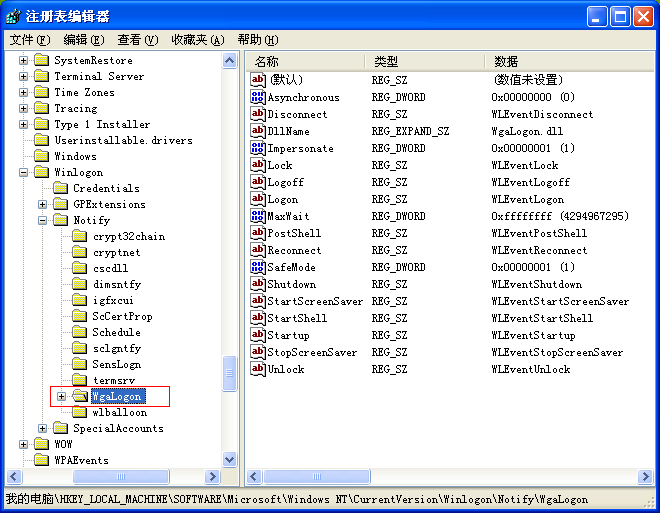Viewport: 660px width, 513px height.
Task: Click the ab icon next to Logoff
Action: coord(258,182)
